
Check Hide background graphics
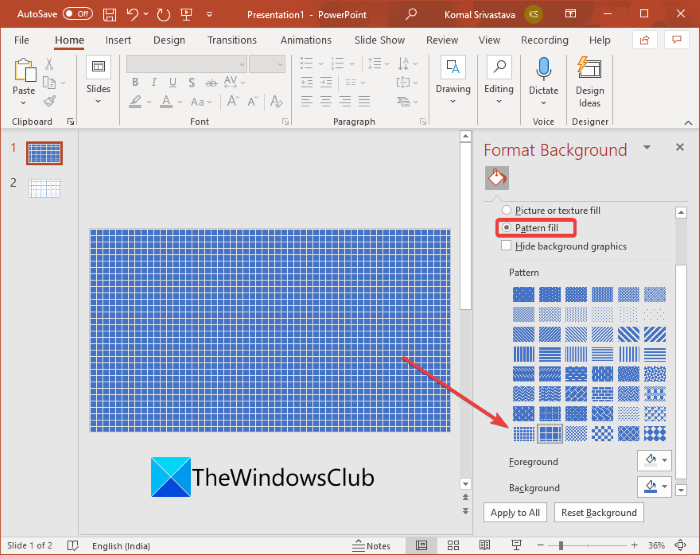[506, 246]
